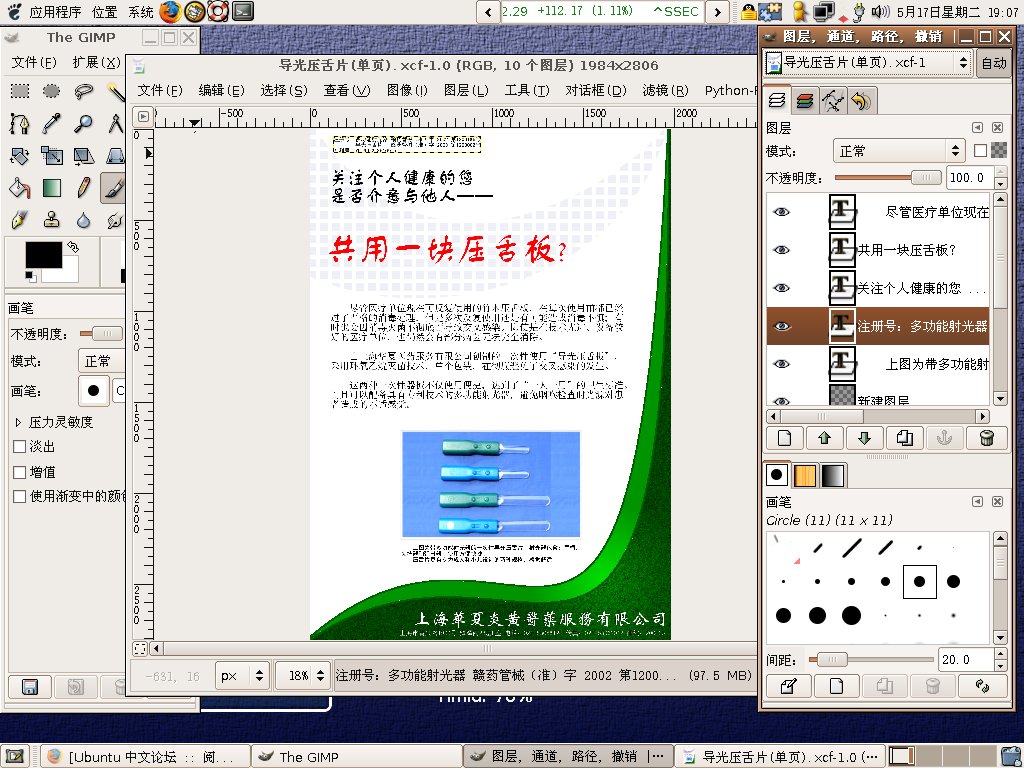Duplicate the selected layer
Viewport: 1024px width, 768px height.
point(905,438)
